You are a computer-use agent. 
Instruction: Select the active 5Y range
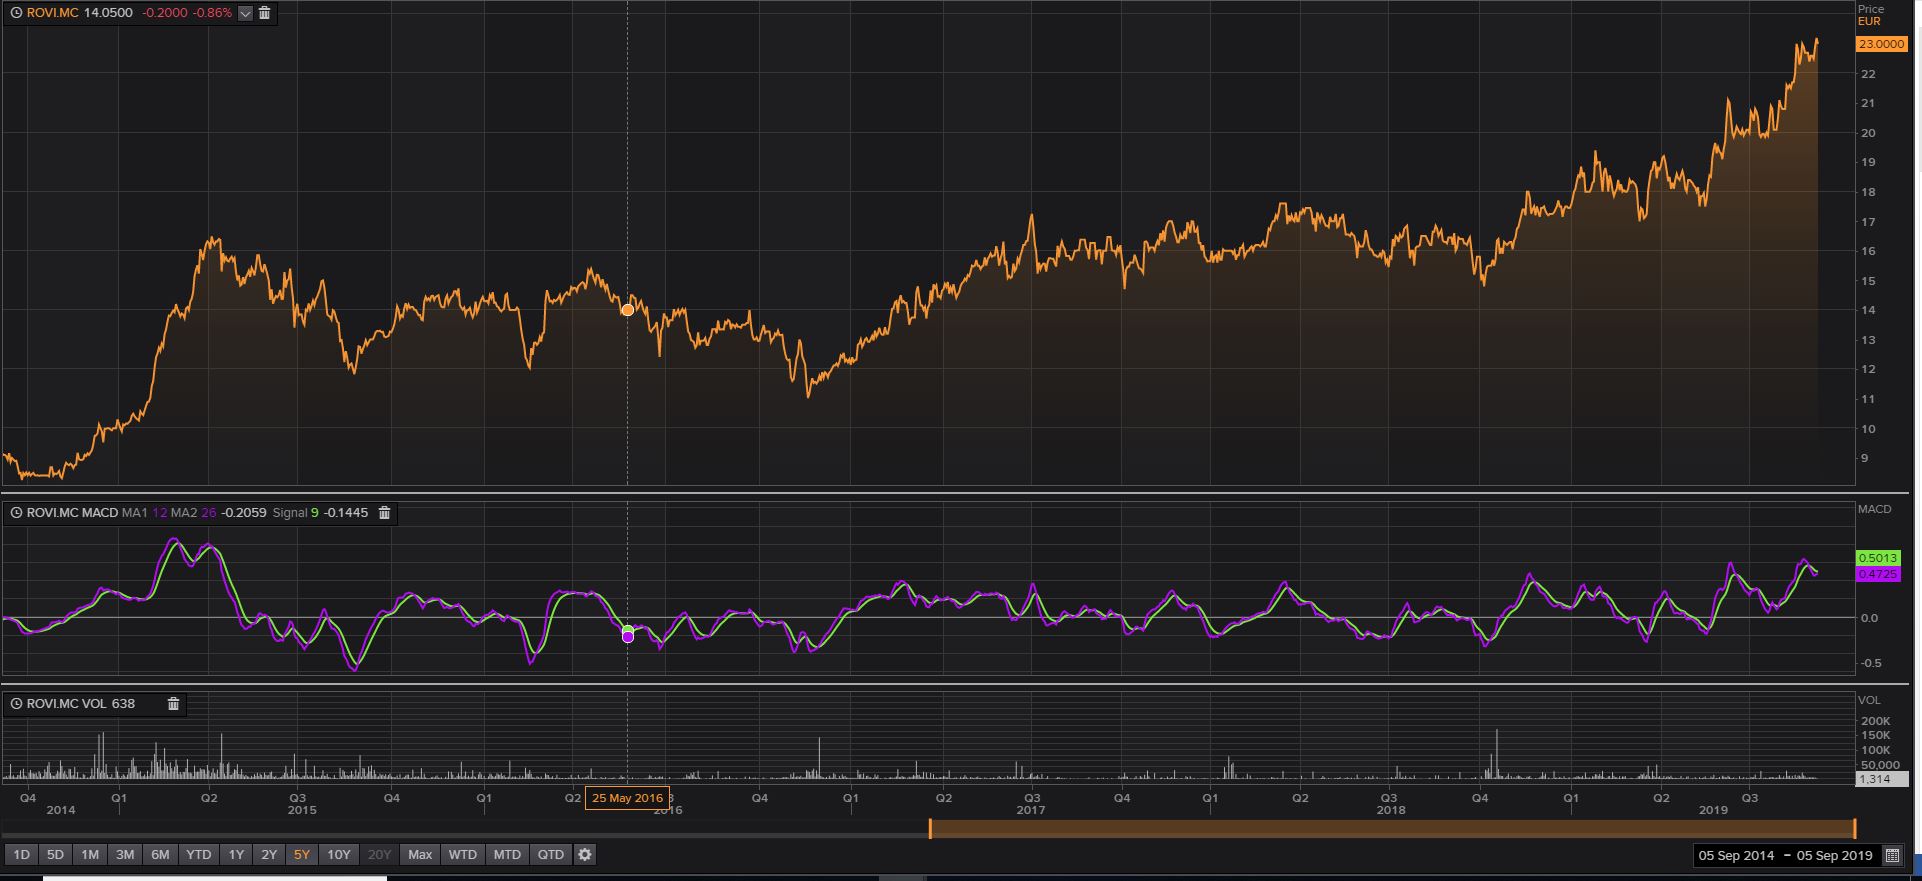(x=302, y=855)
